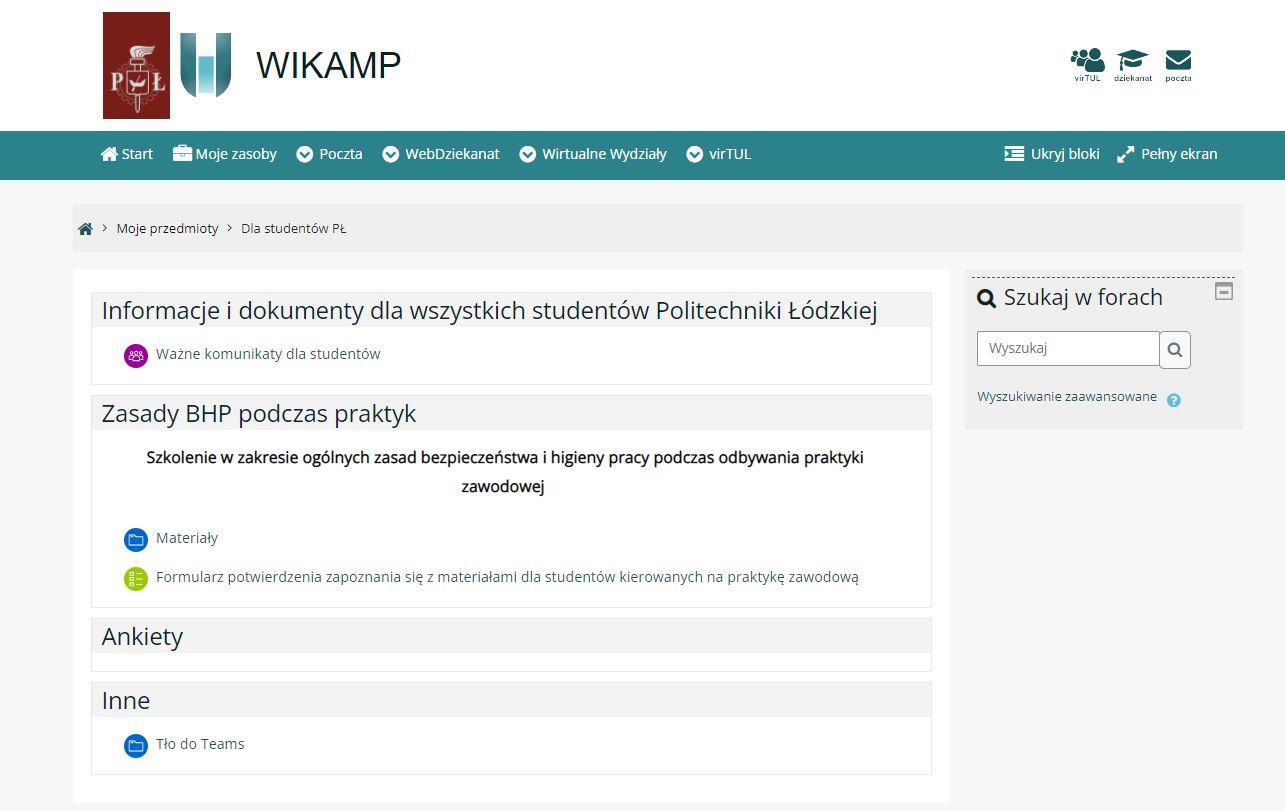Open Wyszukiwanie zaawansowane link

[1067, 397]
